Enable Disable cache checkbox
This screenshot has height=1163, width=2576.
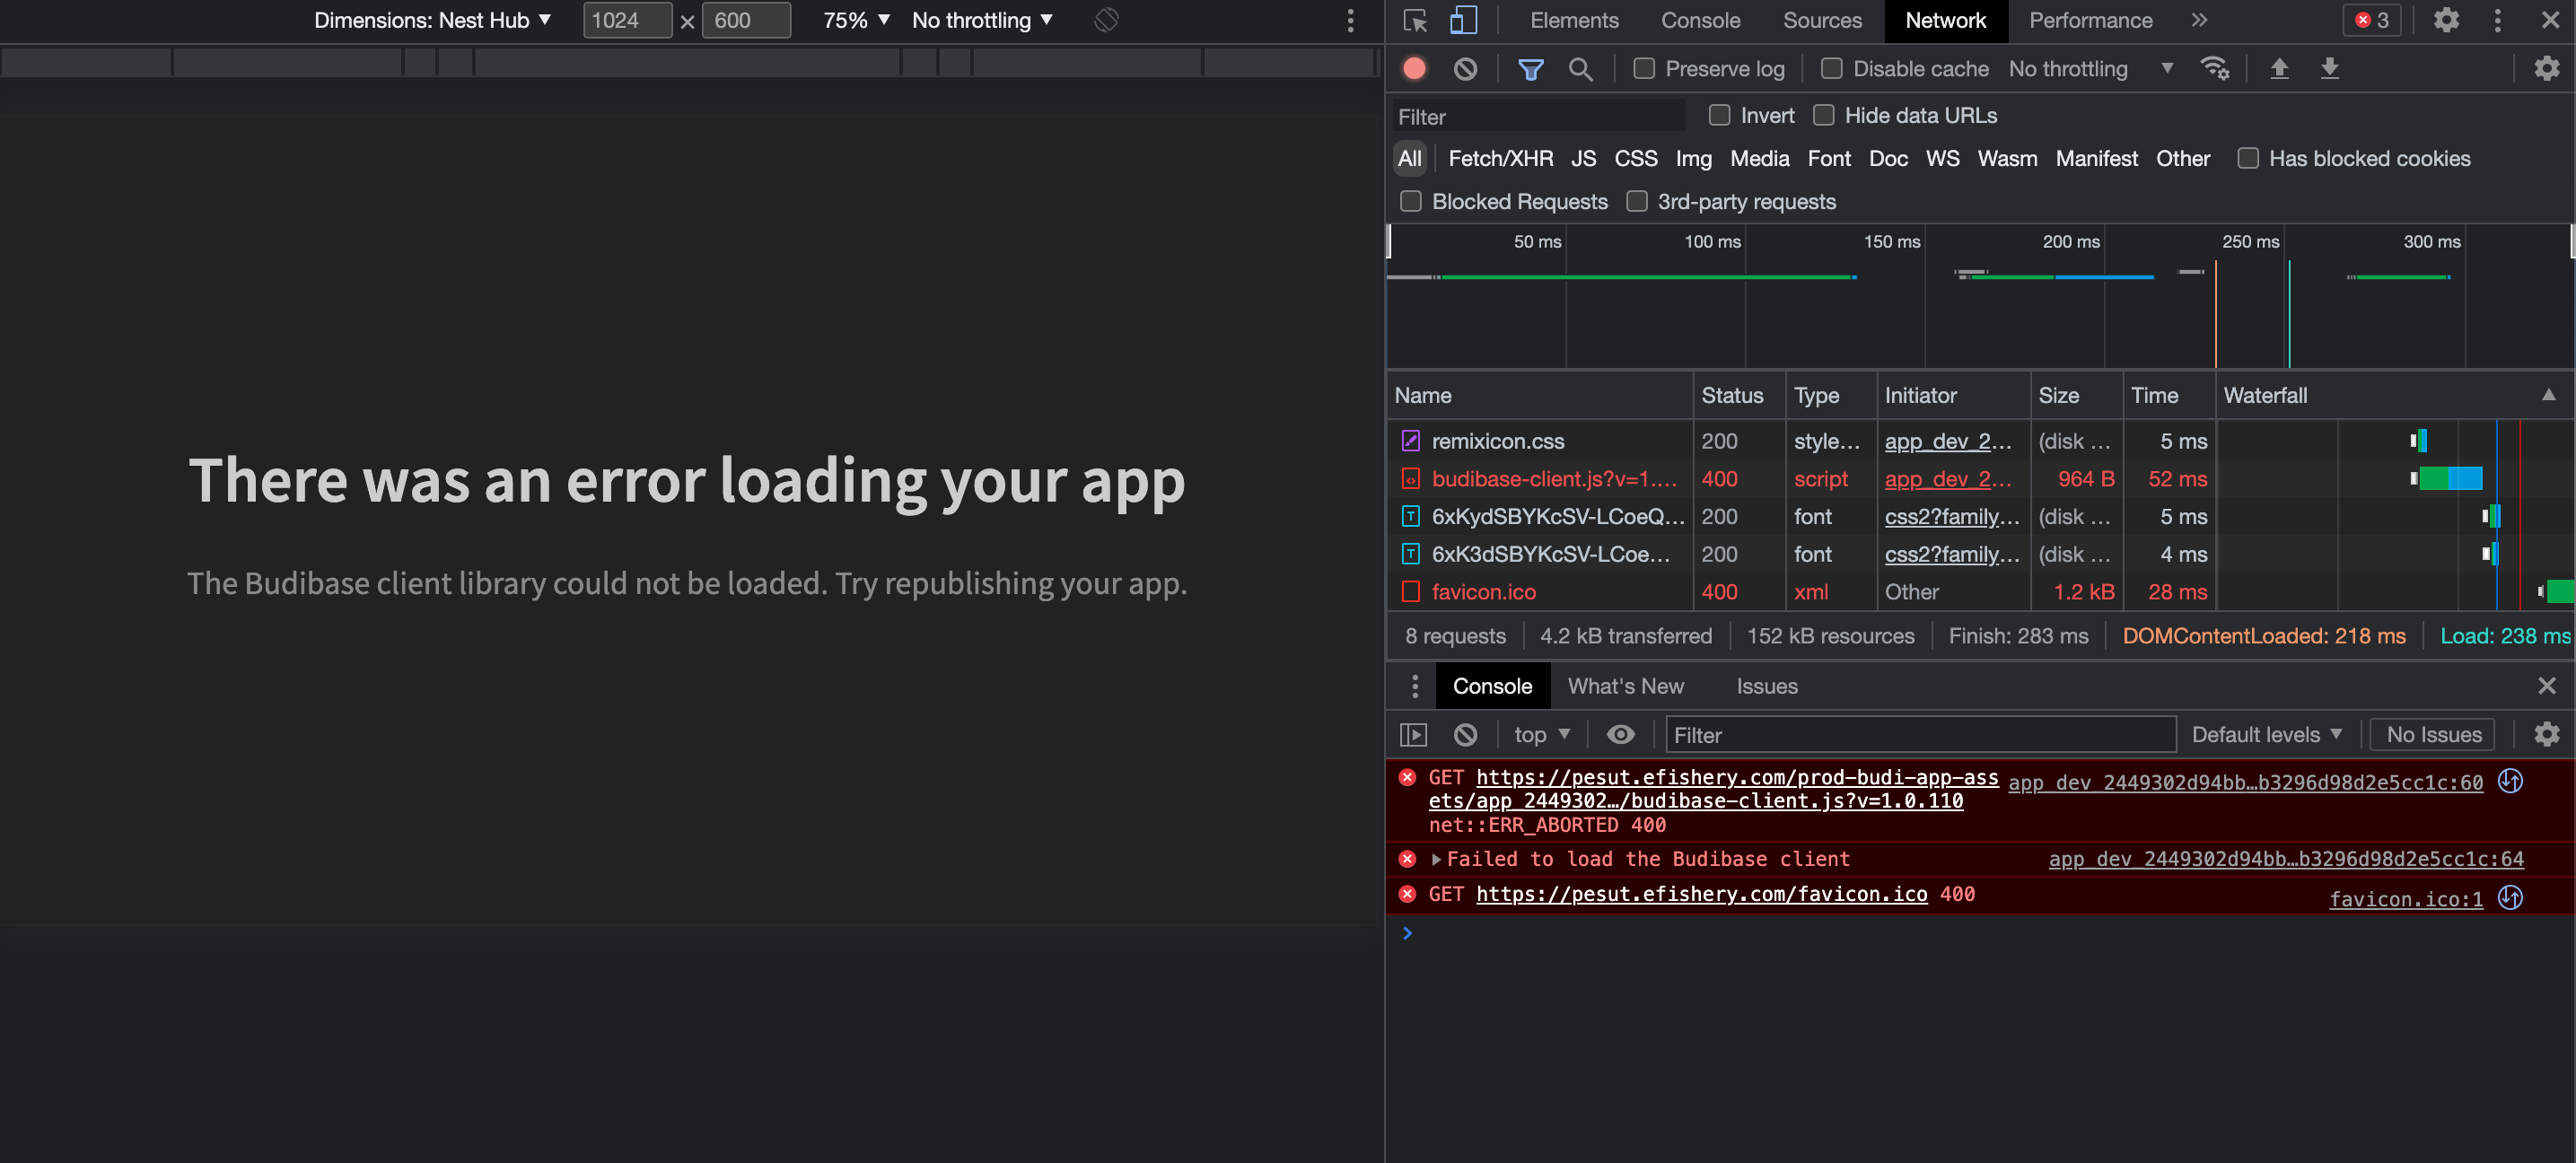(x=1831, y=68)
